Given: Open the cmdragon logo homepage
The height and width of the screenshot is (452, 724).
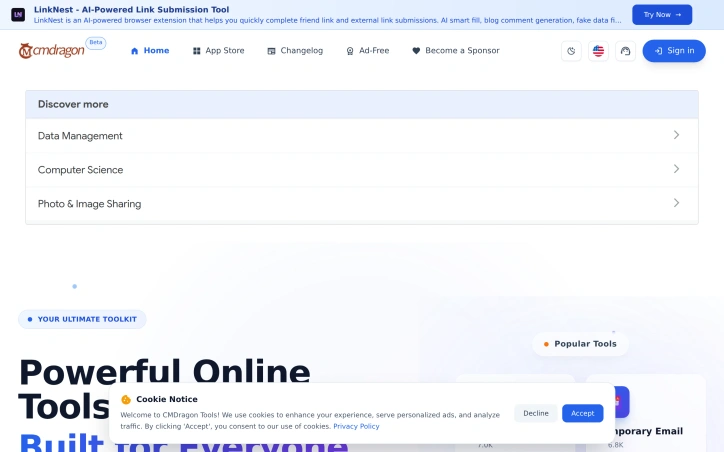Looking at the screenshot, I should (x=52, y=50).
